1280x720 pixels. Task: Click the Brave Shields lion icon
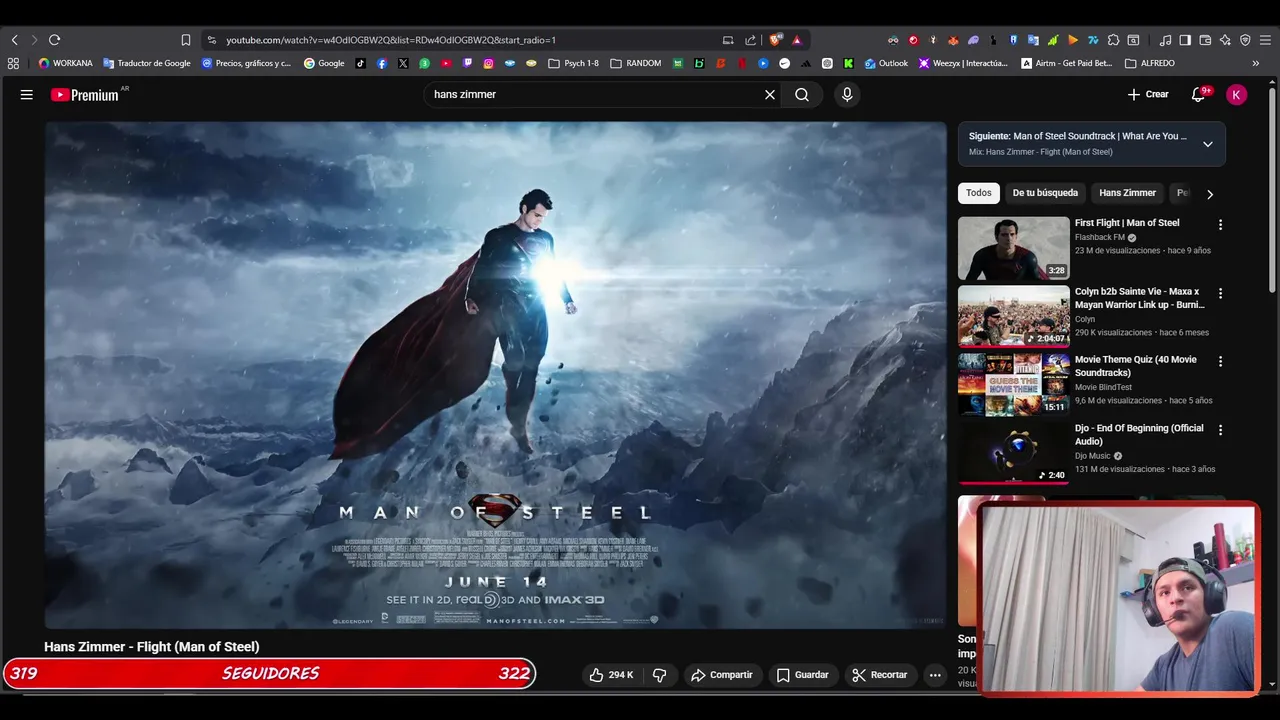click(x=775, y=40)
